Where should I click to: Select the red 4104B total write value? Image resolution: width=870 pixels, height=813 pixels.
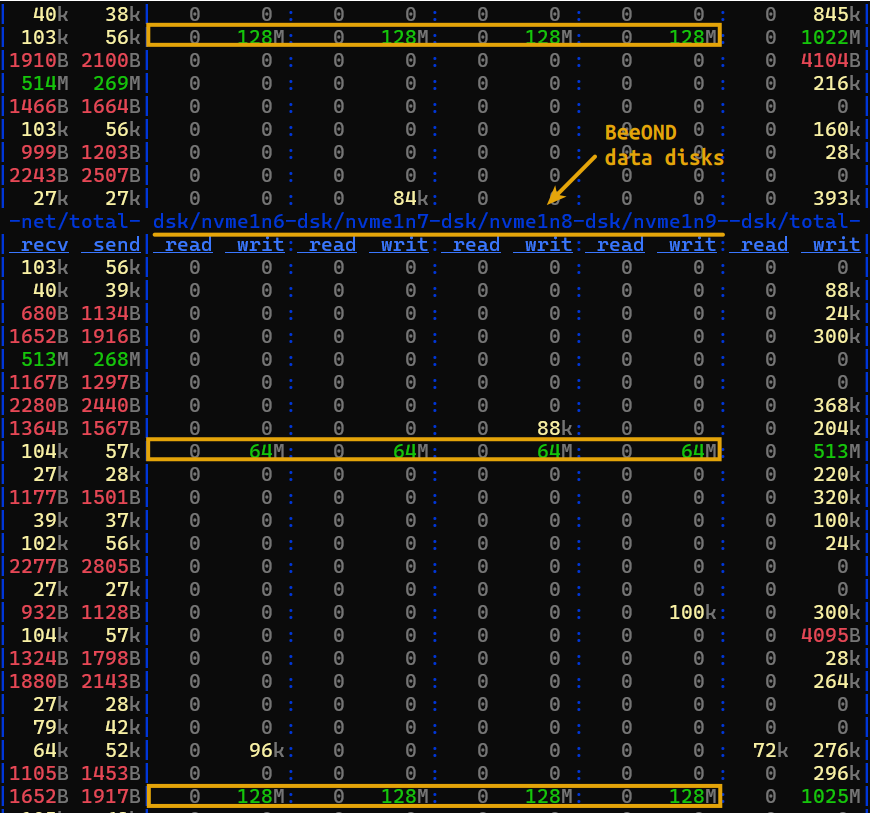tap(831, 60)
